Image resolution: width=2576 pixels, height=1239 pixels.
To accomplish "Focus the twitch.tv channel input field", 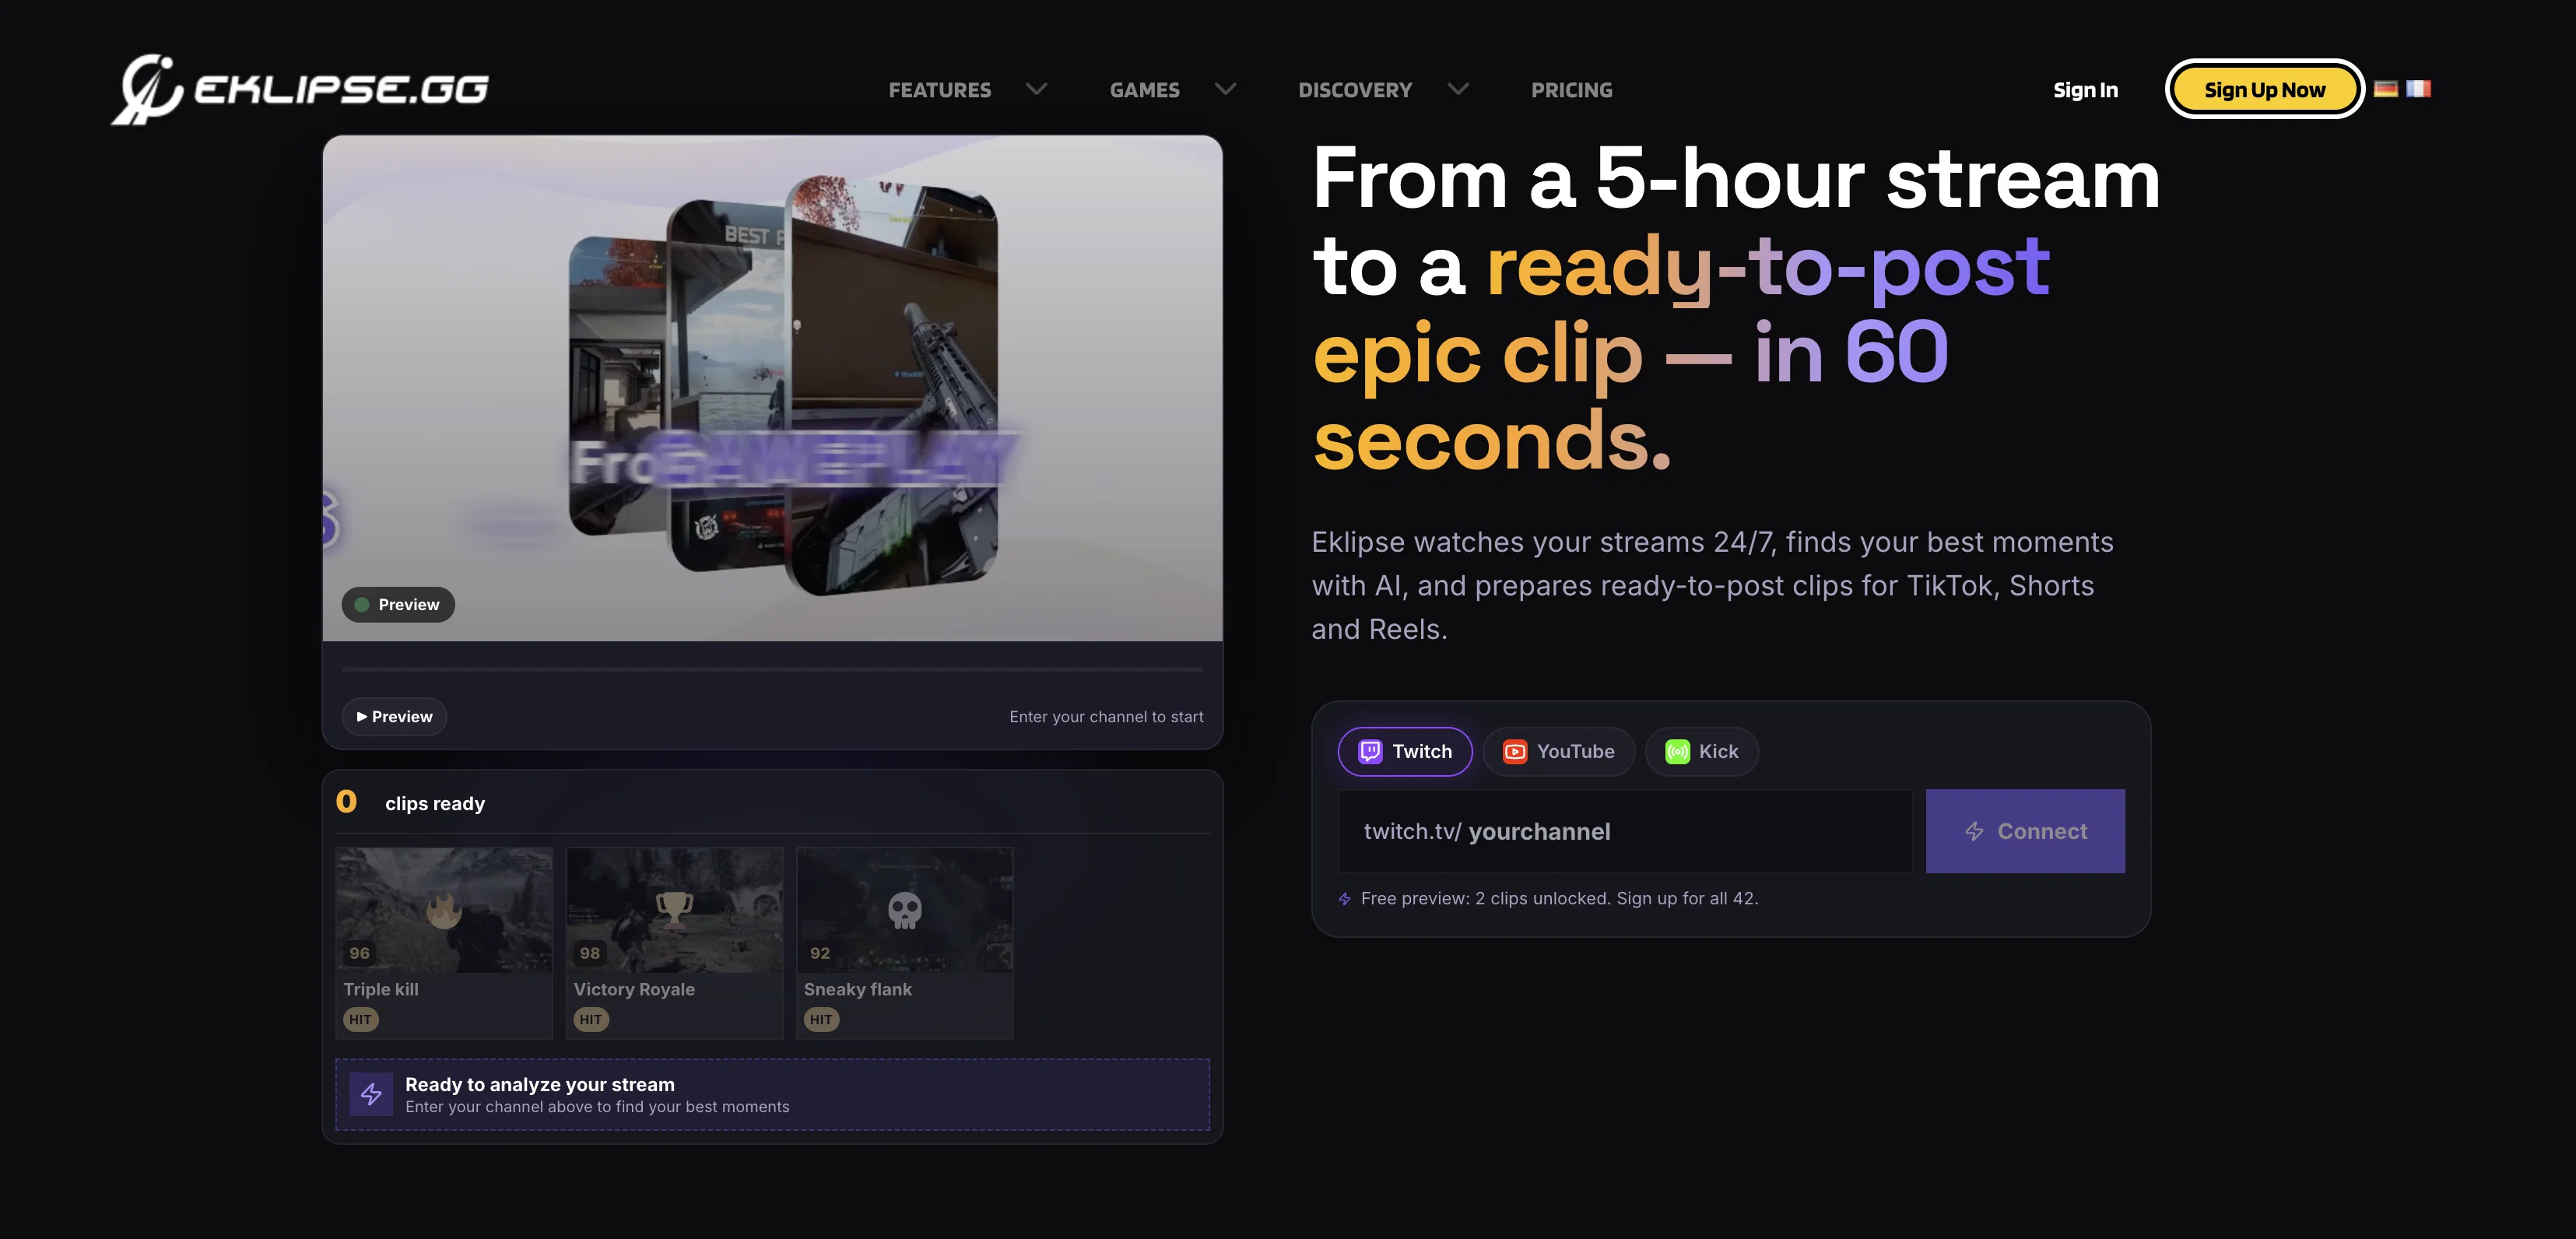I will 1625,831.
